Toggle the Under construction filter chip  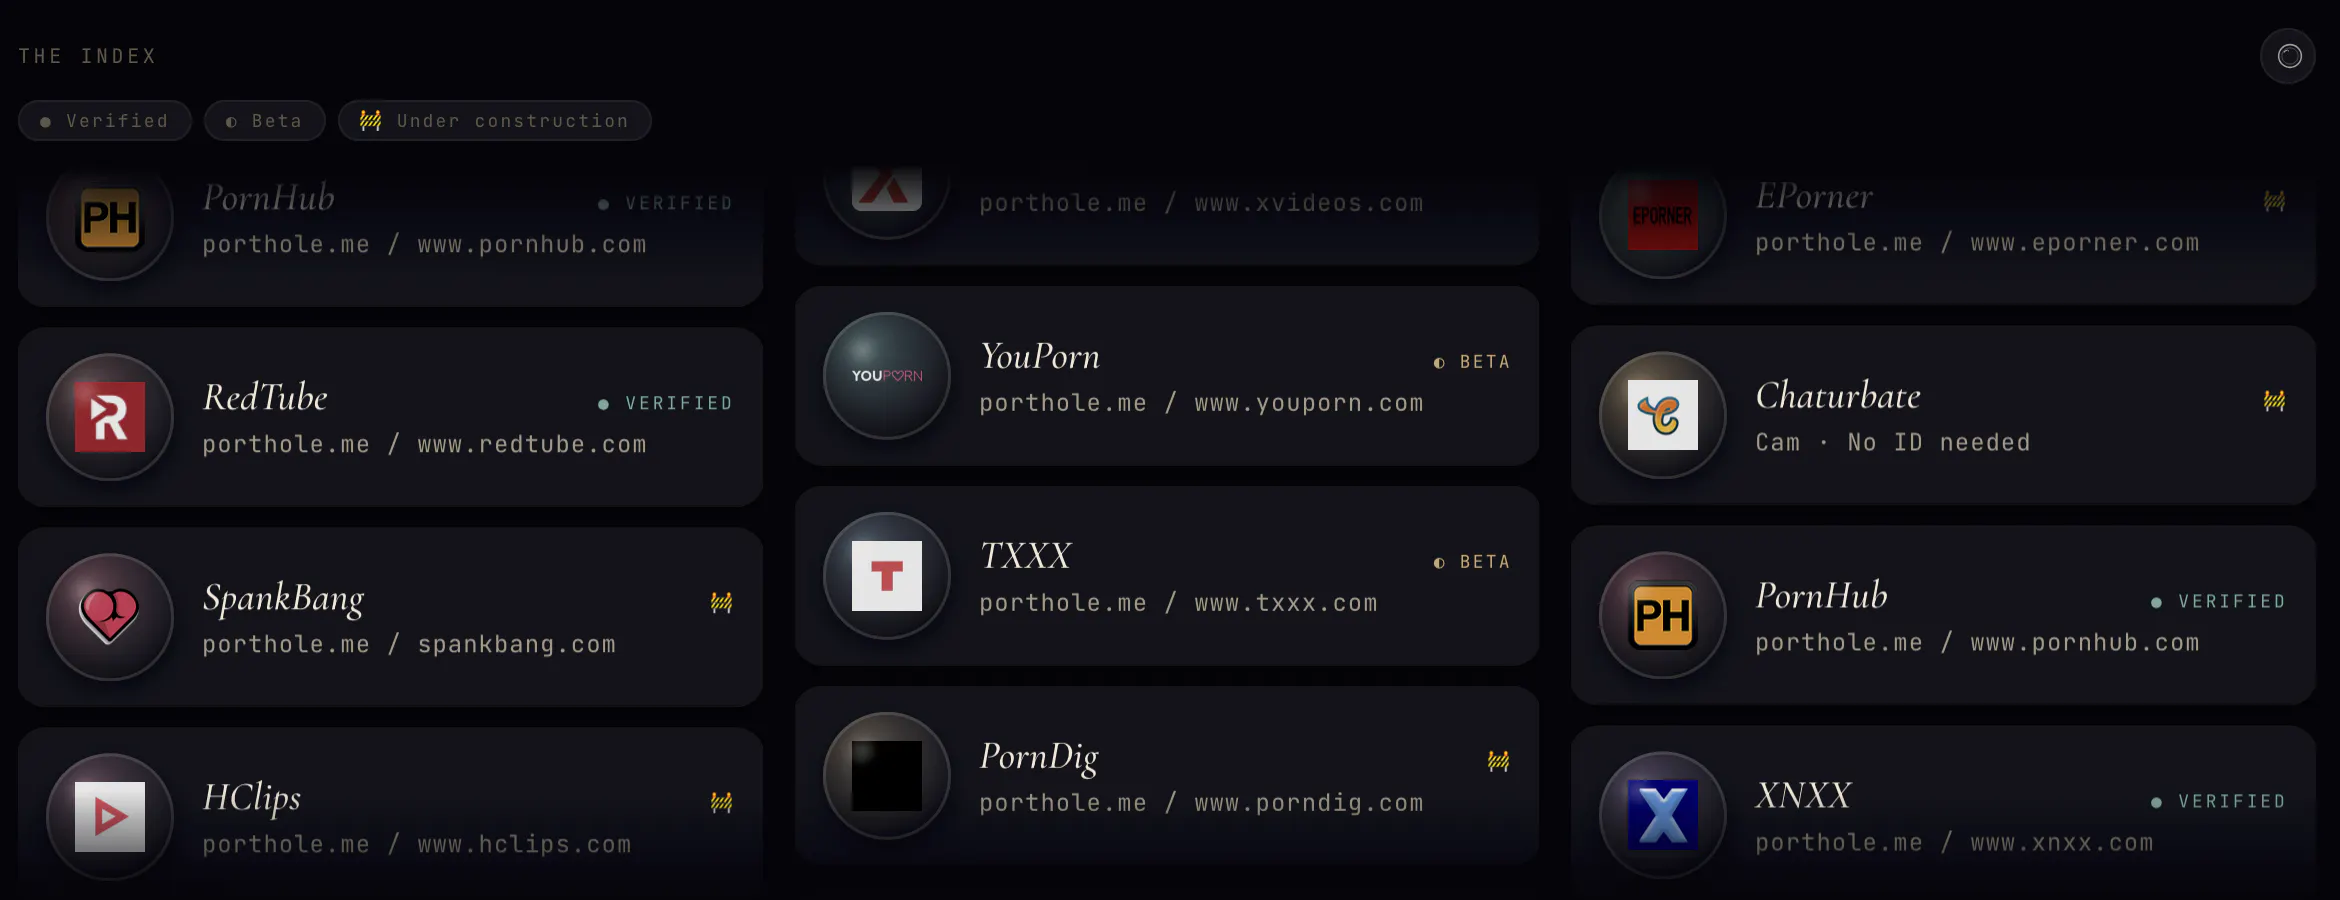coord(495,121)
